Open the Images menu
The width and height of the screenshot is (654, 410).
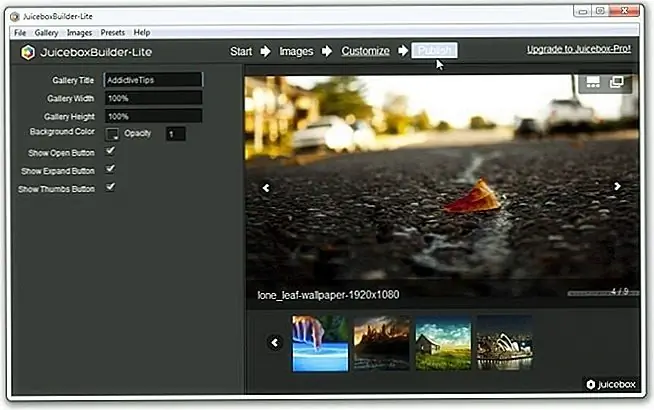[79, 33]
